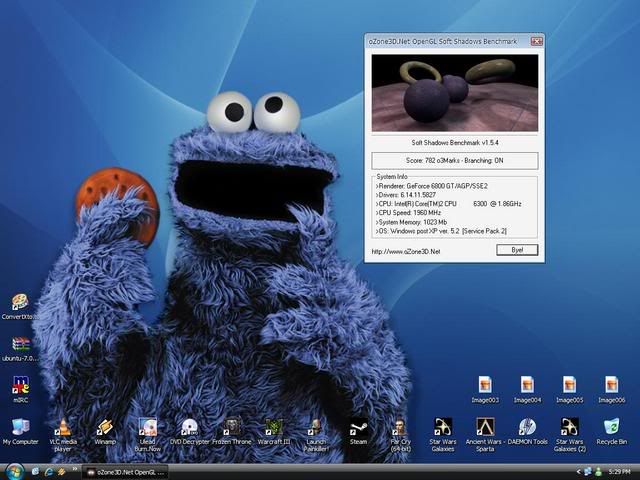Click the CPU Intel Core 2 line
This screenshot has width=640, height=480.
[449, 204]
